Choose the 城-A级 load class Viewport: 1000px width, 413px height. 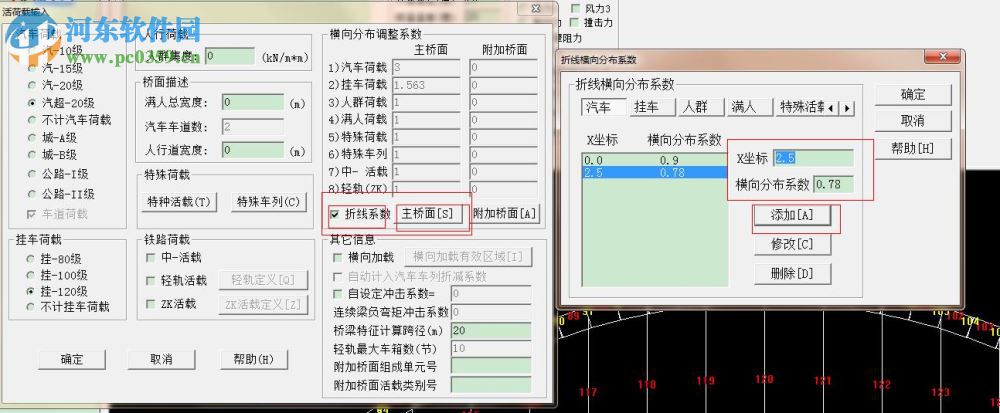(31, 138)
